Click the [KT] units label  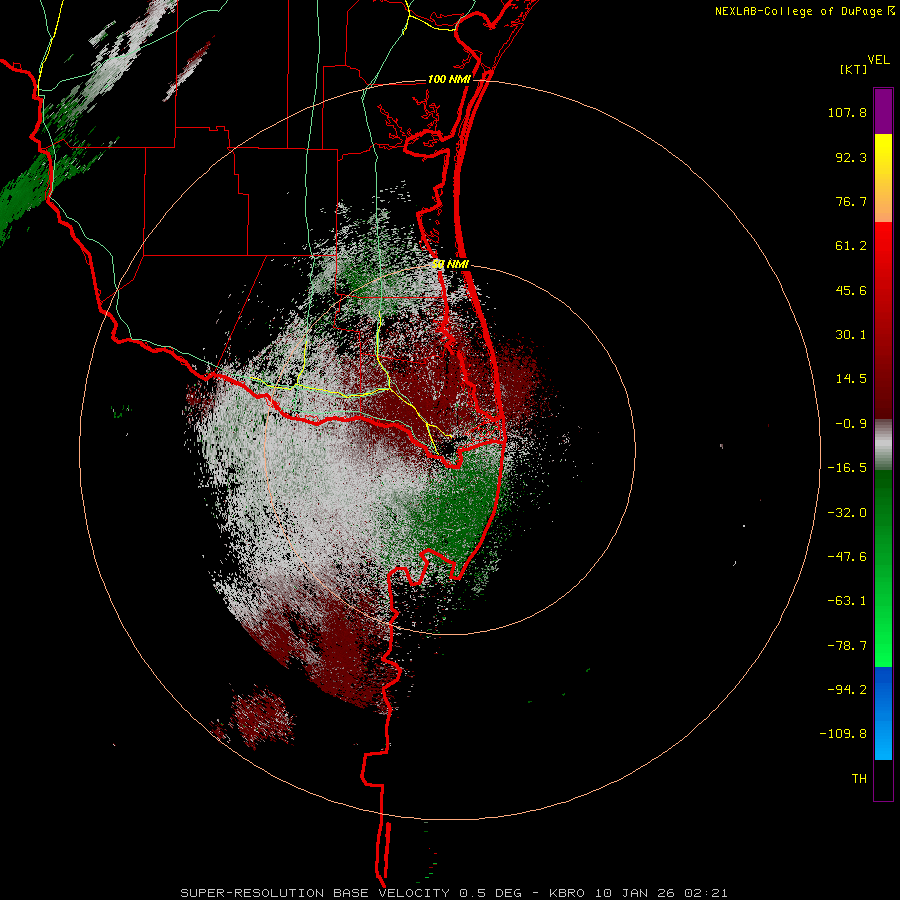(x=853, y=69)
